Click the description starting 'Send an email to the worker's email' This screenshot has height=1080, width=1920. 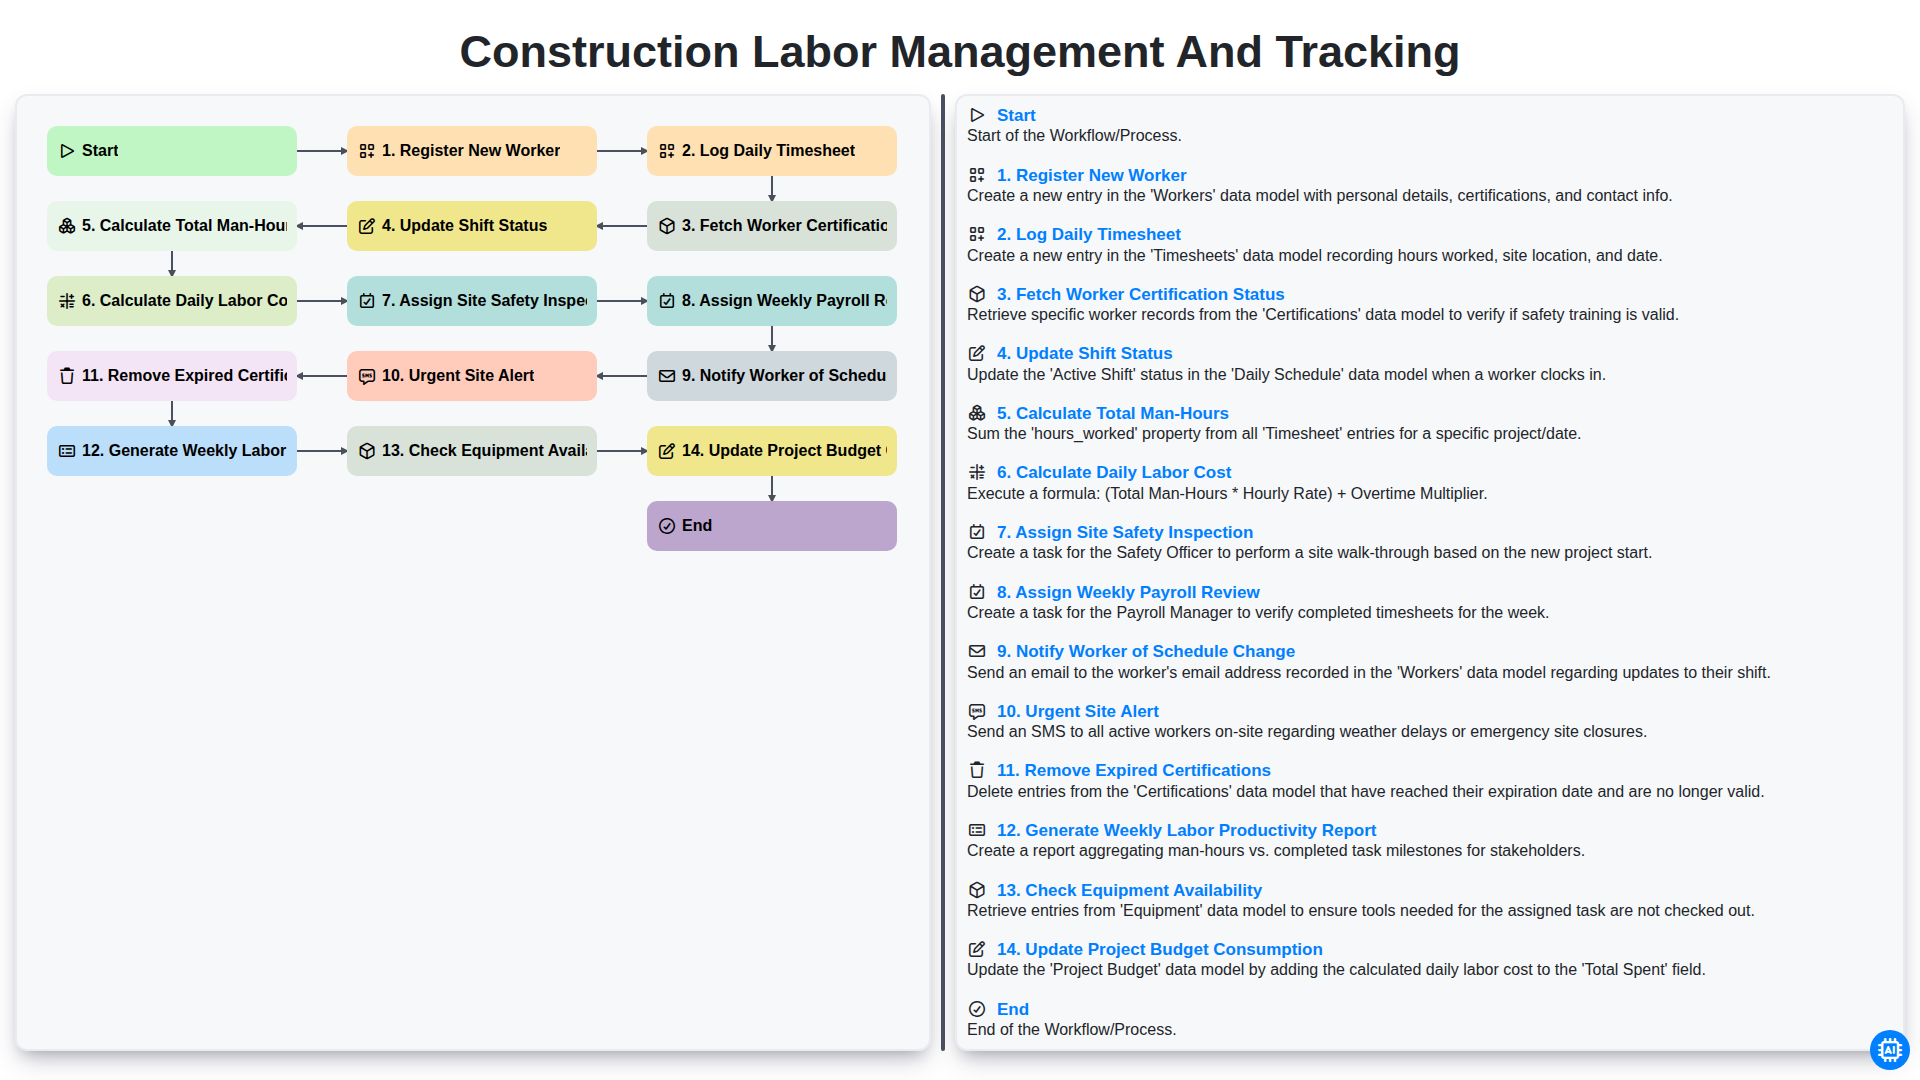pyautogui.click(x=1368, y=673)
